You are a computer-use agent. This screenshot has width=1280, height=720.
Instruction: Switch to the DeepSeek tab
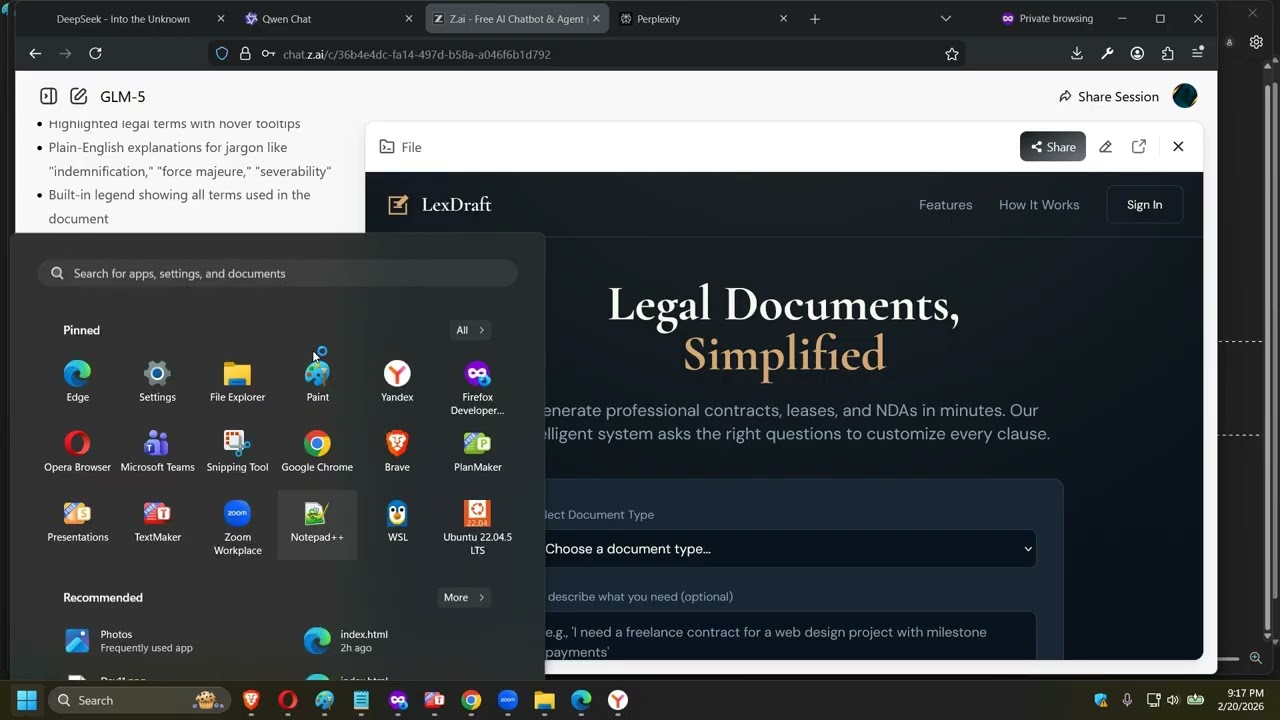pyautogui.click(x=123, y=19)
